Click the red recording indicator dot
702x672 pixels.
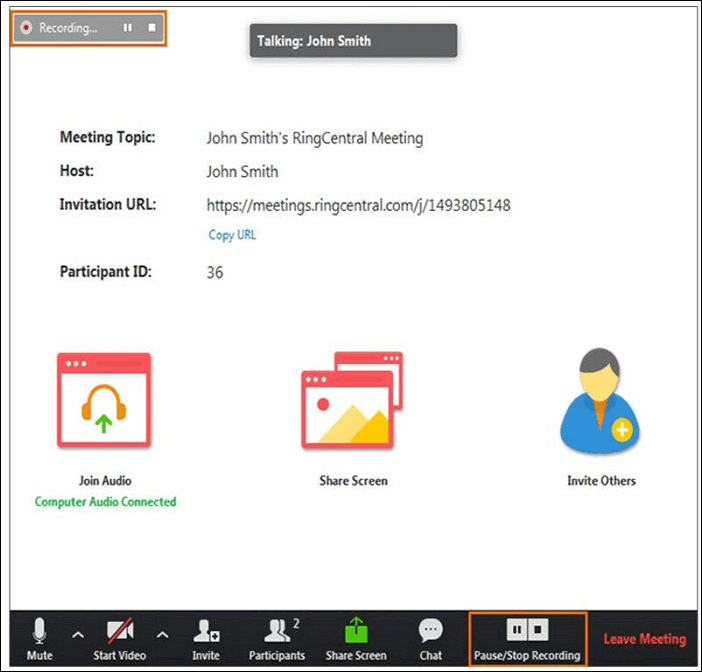click(26, 28)
